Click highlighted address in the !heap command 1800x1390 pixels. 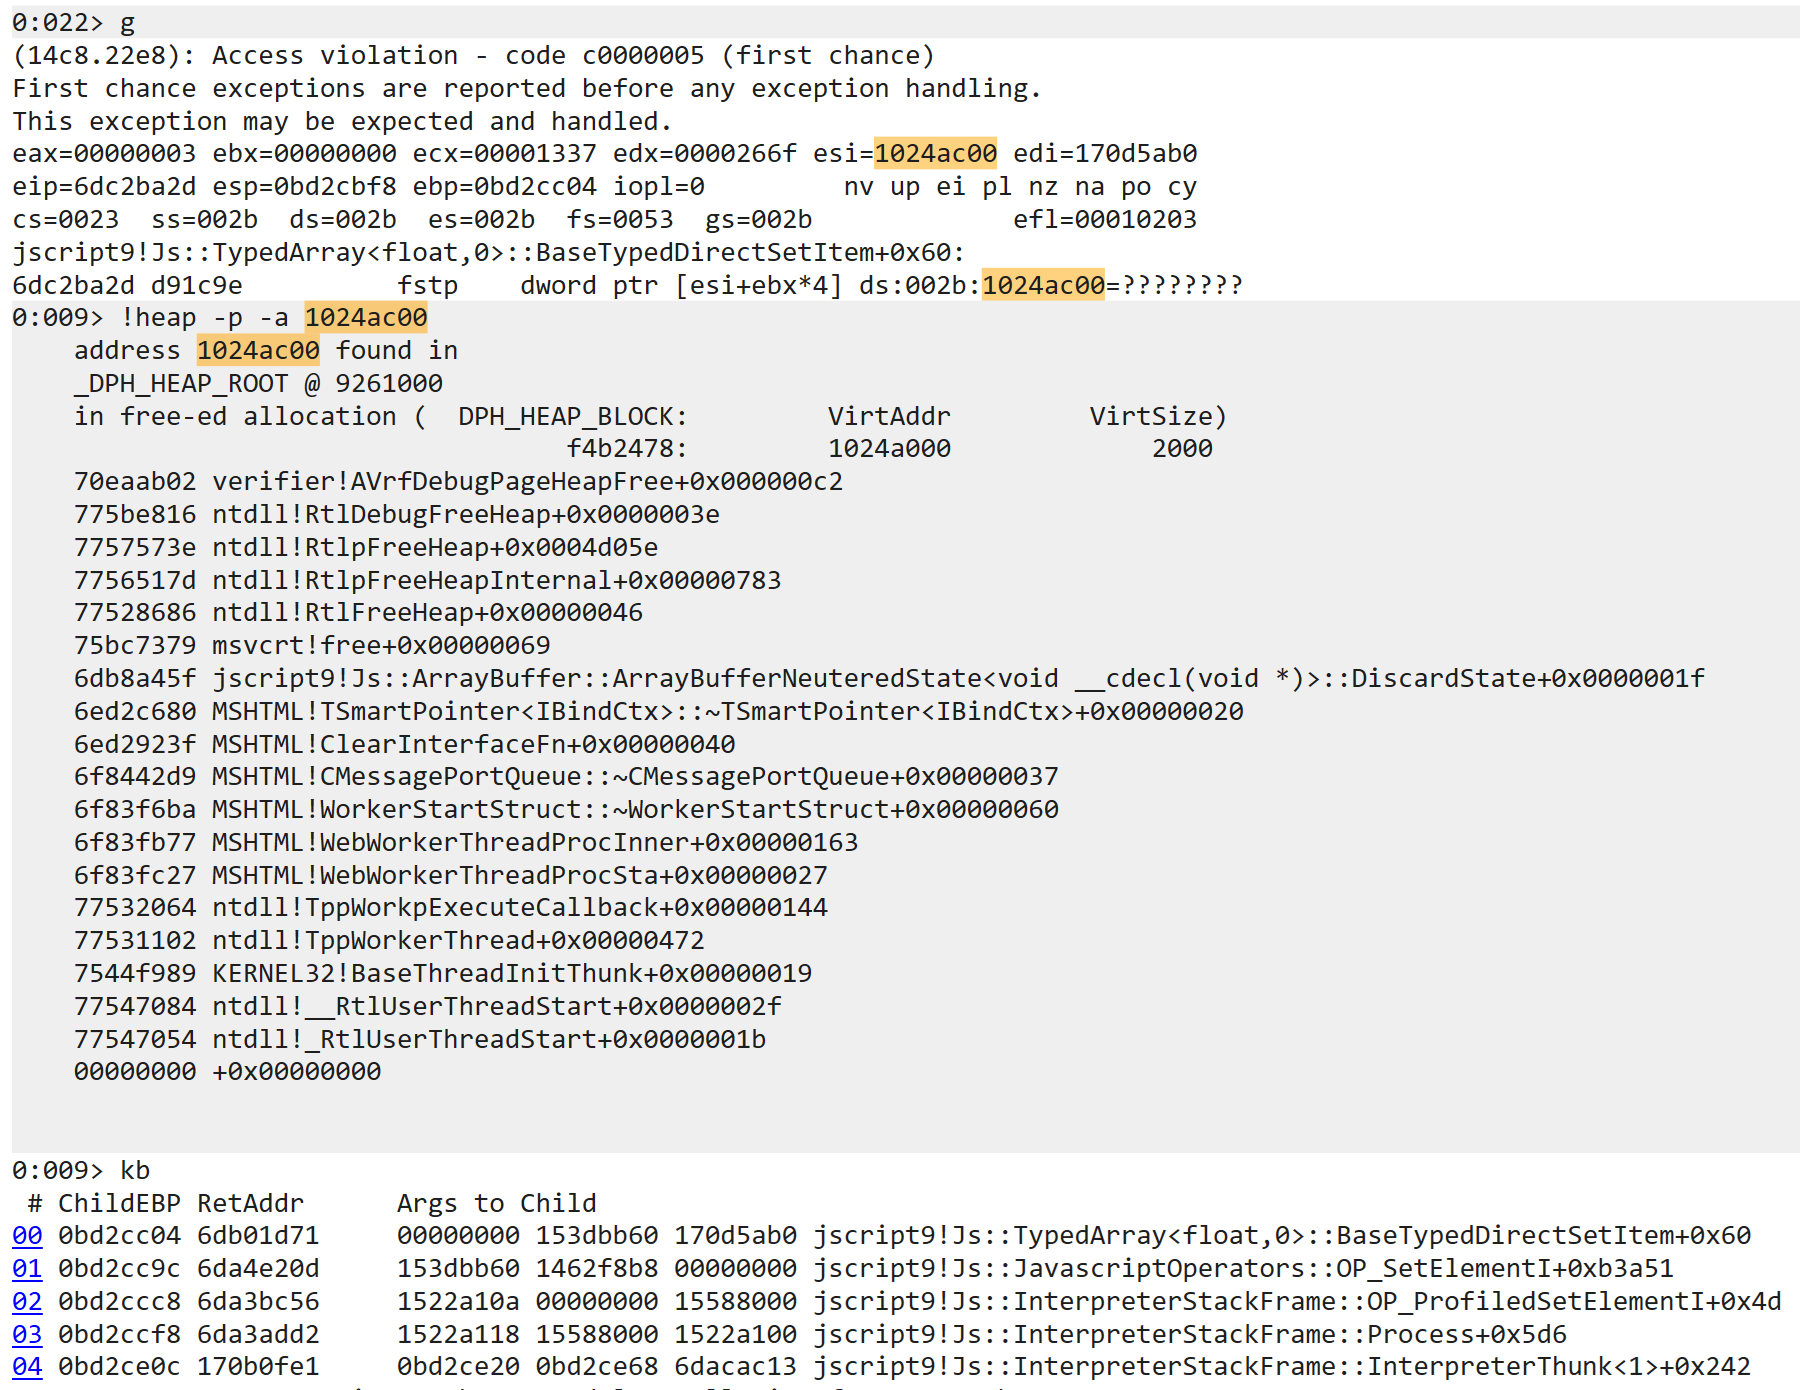click(366, 318)
